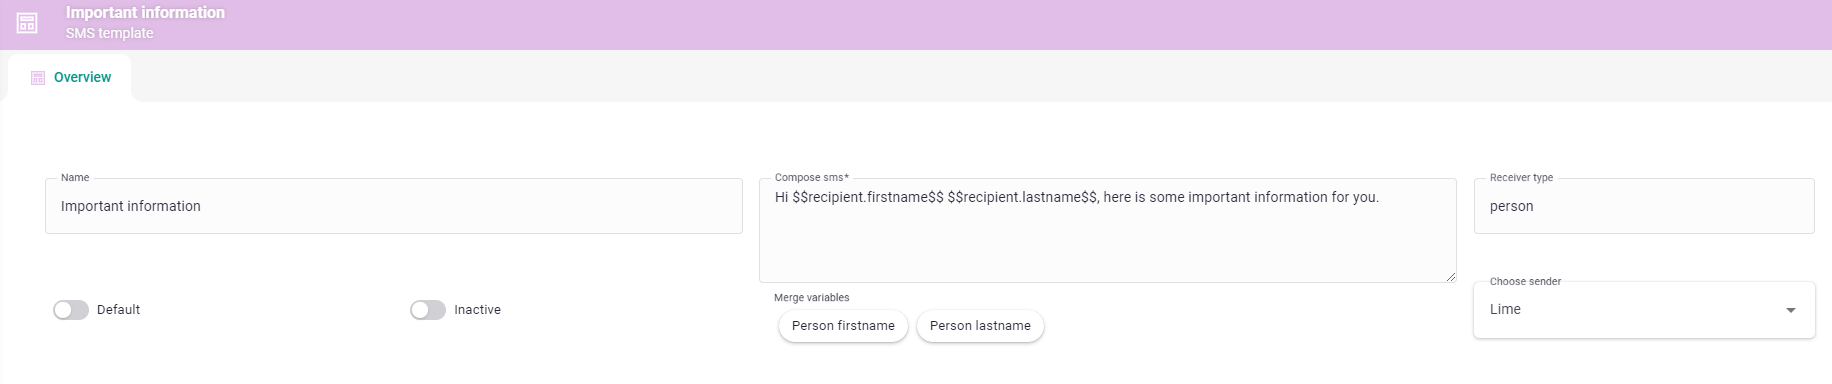Screen dimensions: 1832x384
Task: Click the Default toggle label text
Action: [x=118, y=310]
